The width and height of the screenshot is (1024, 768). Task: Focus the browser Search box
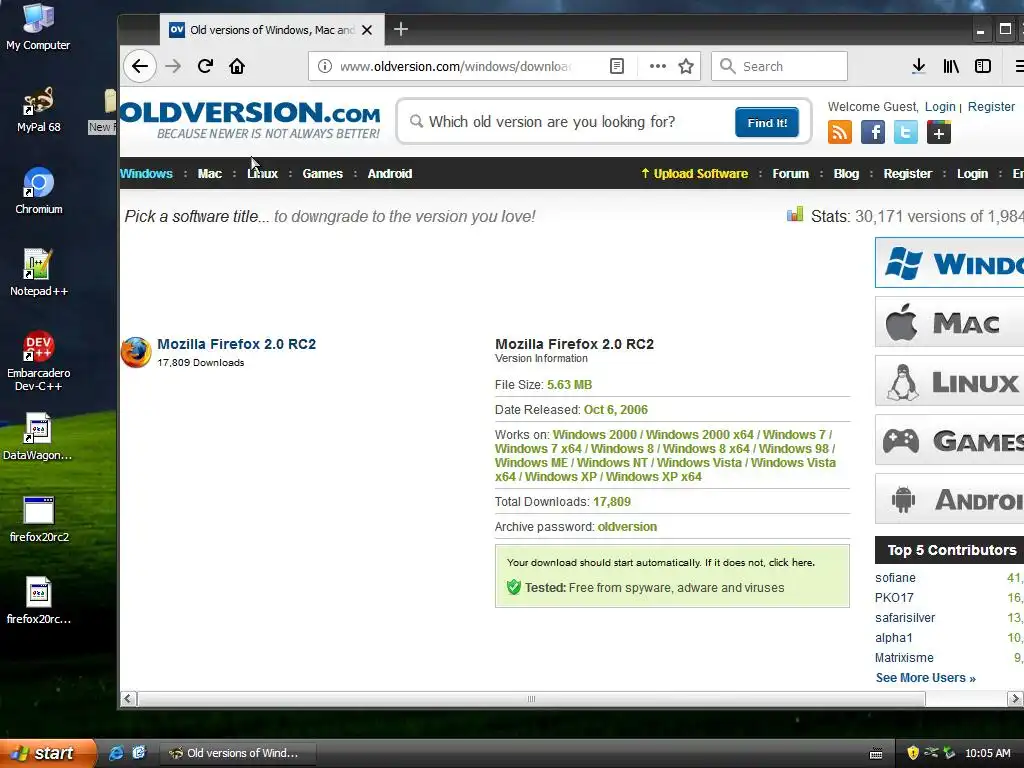779,66
